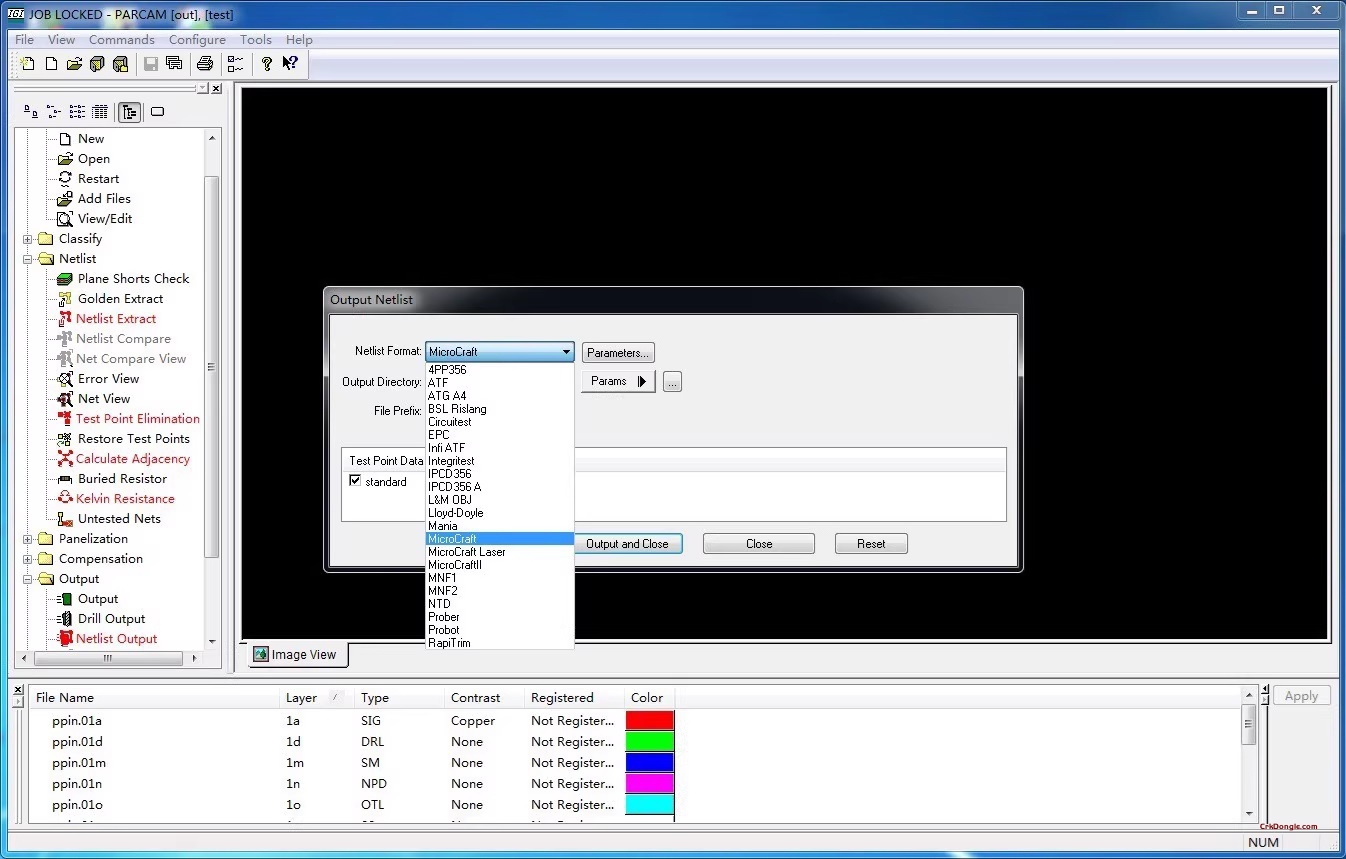Toggle the tree view button in the sidebar panel
This screenshot has height=859, width=1346.
pos(130,111)
